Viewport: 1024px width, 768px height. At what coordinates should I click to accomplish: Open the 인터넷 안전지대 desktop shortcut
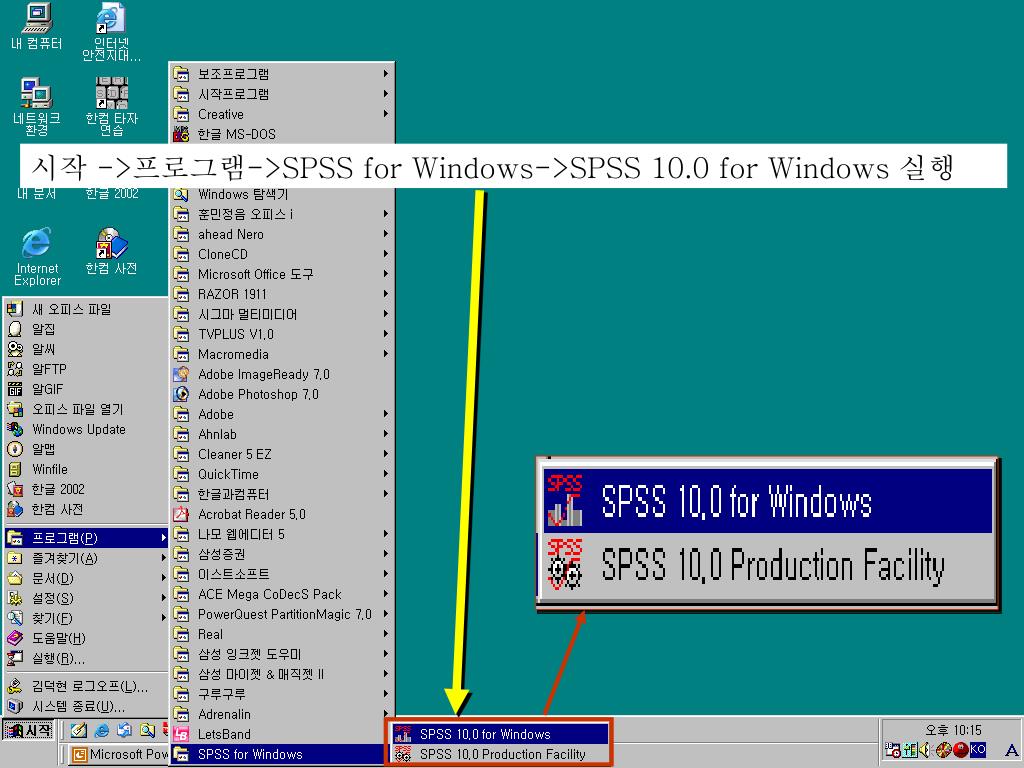[111, 31]
